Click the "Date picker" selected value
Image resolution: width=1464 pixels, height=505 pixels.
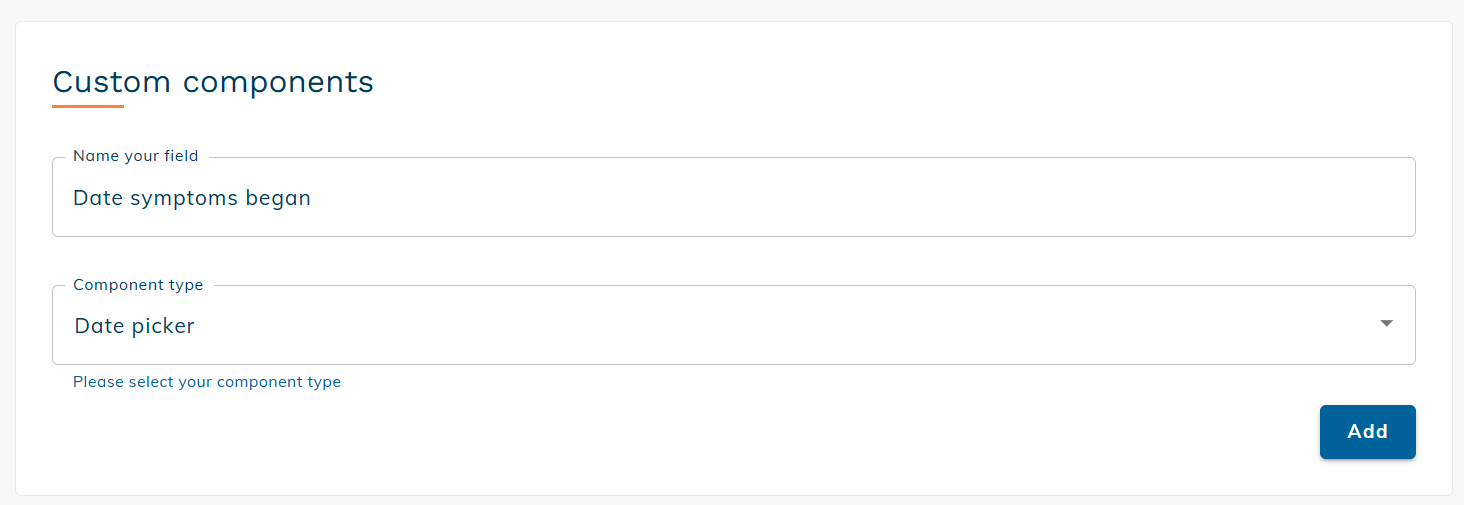pos(135,326)
